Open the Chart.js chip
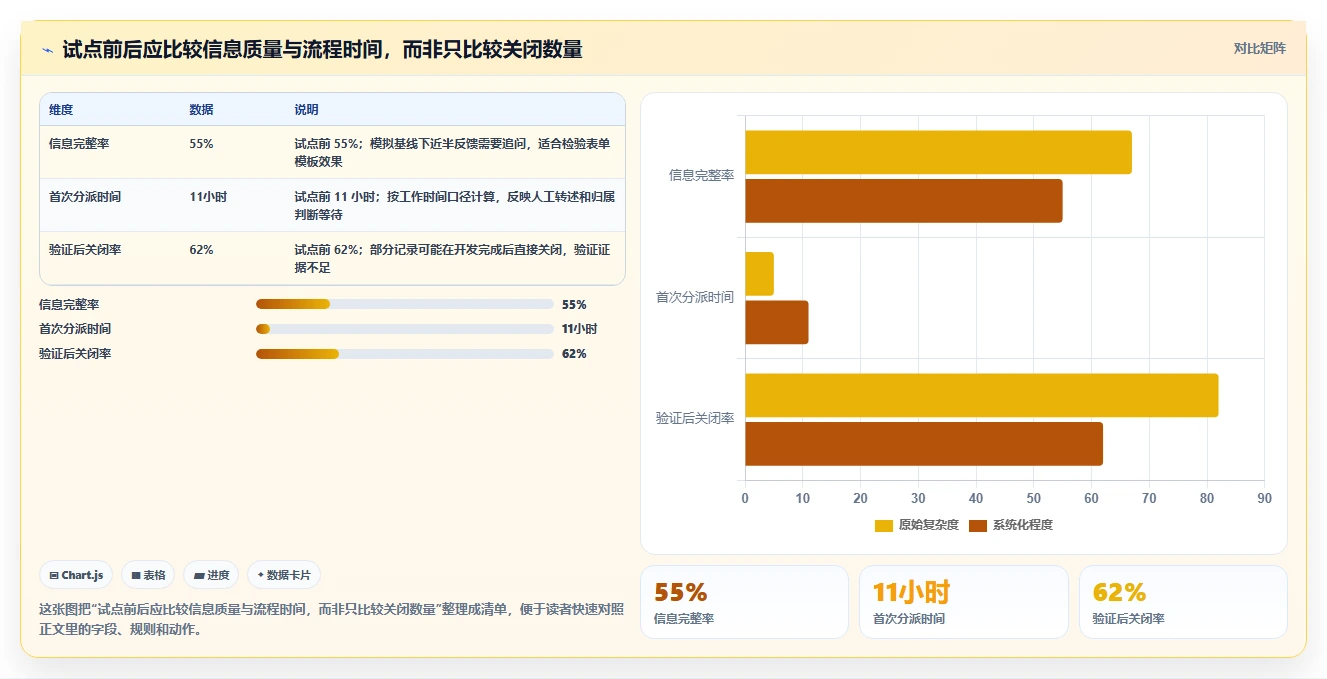This screenshot has height=679, width=1327. tap(76, 575)
